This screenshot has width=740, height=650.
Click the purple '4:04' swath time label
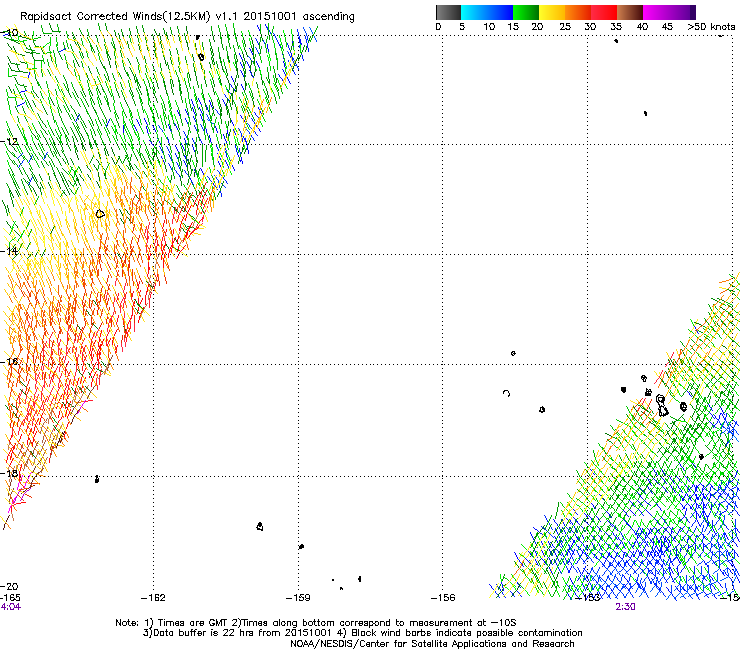click(10, 607)
